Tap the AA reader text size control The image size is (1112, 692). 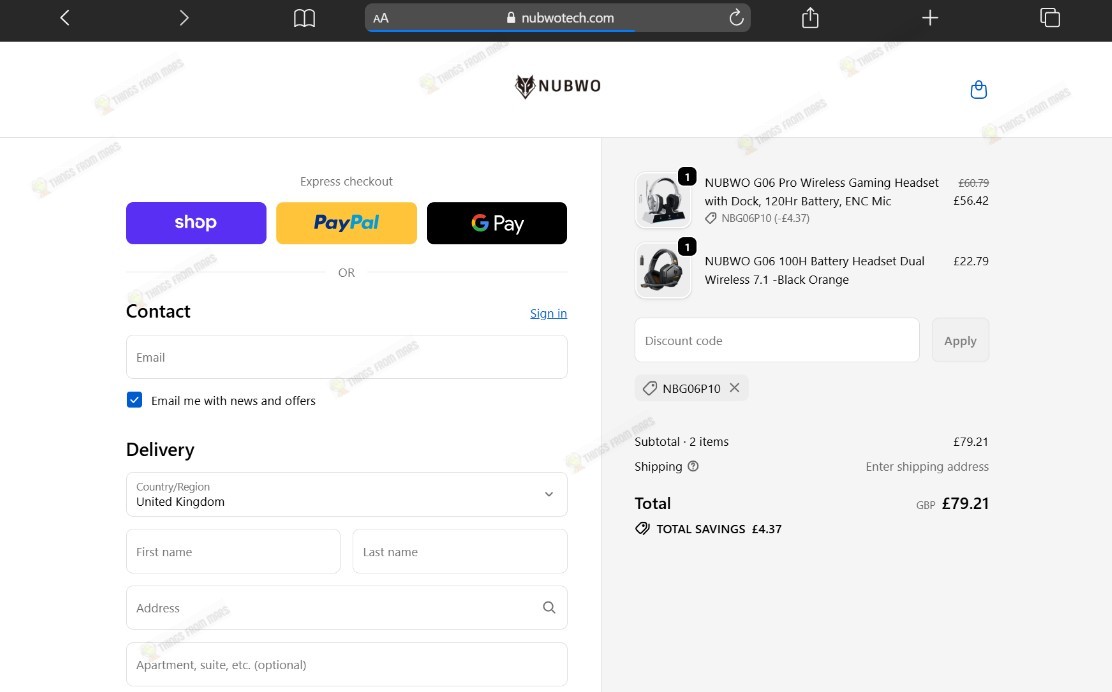[381, 18]
